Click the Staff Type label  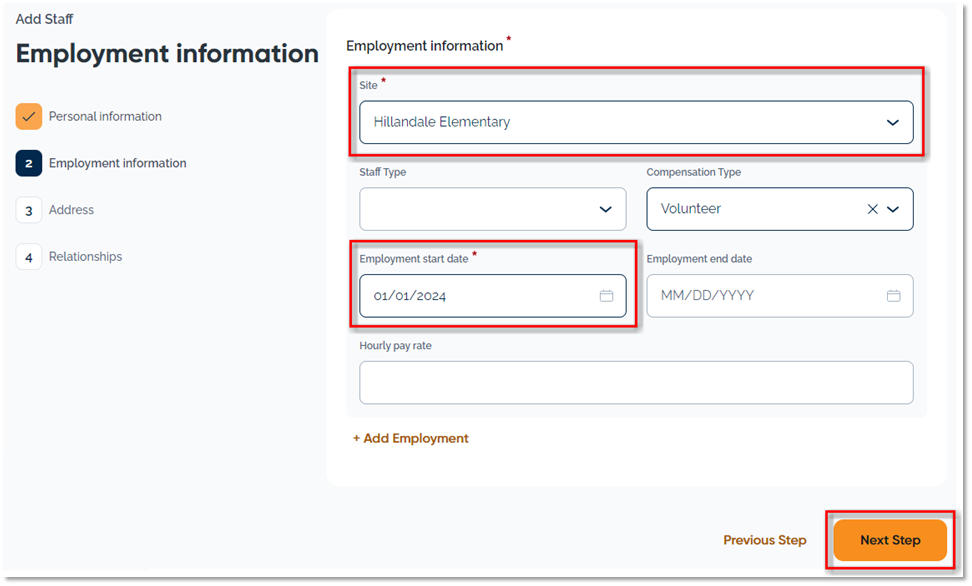[382, 172]
